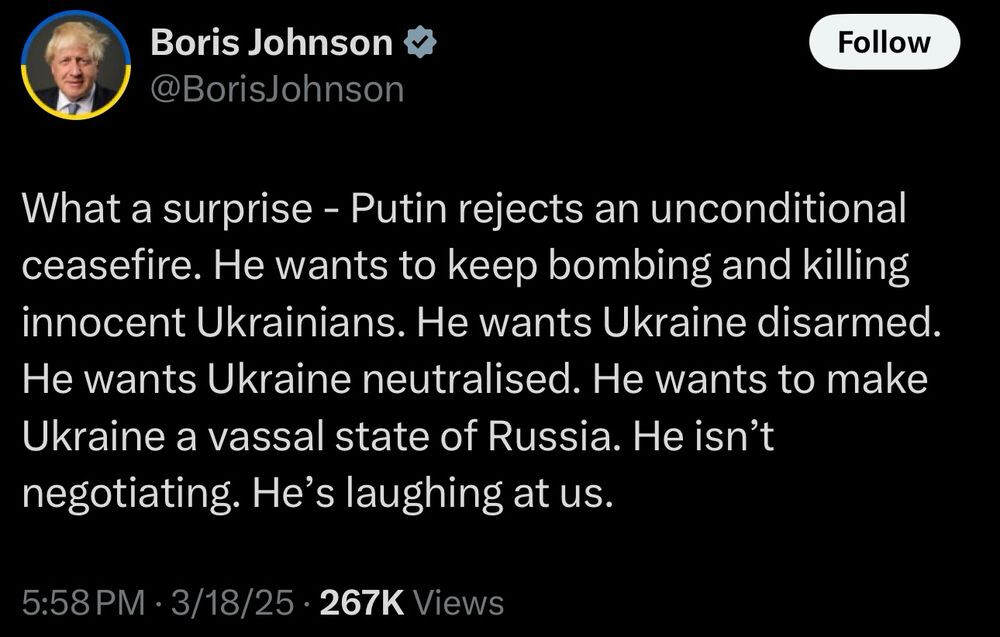Click the 267K view count number
Viewport: 1000px width, 637px height.
(362, 603)
